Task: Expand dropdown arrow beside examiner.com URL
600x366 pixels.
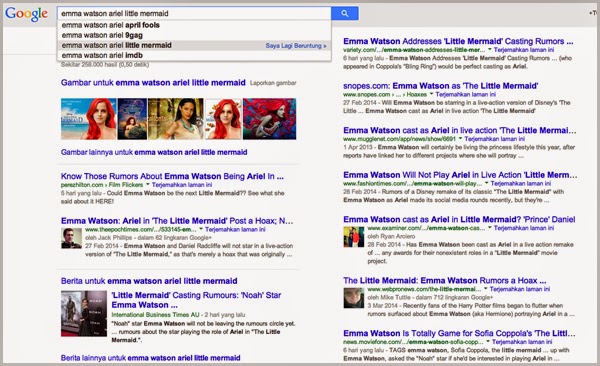Action: [489, 228]
